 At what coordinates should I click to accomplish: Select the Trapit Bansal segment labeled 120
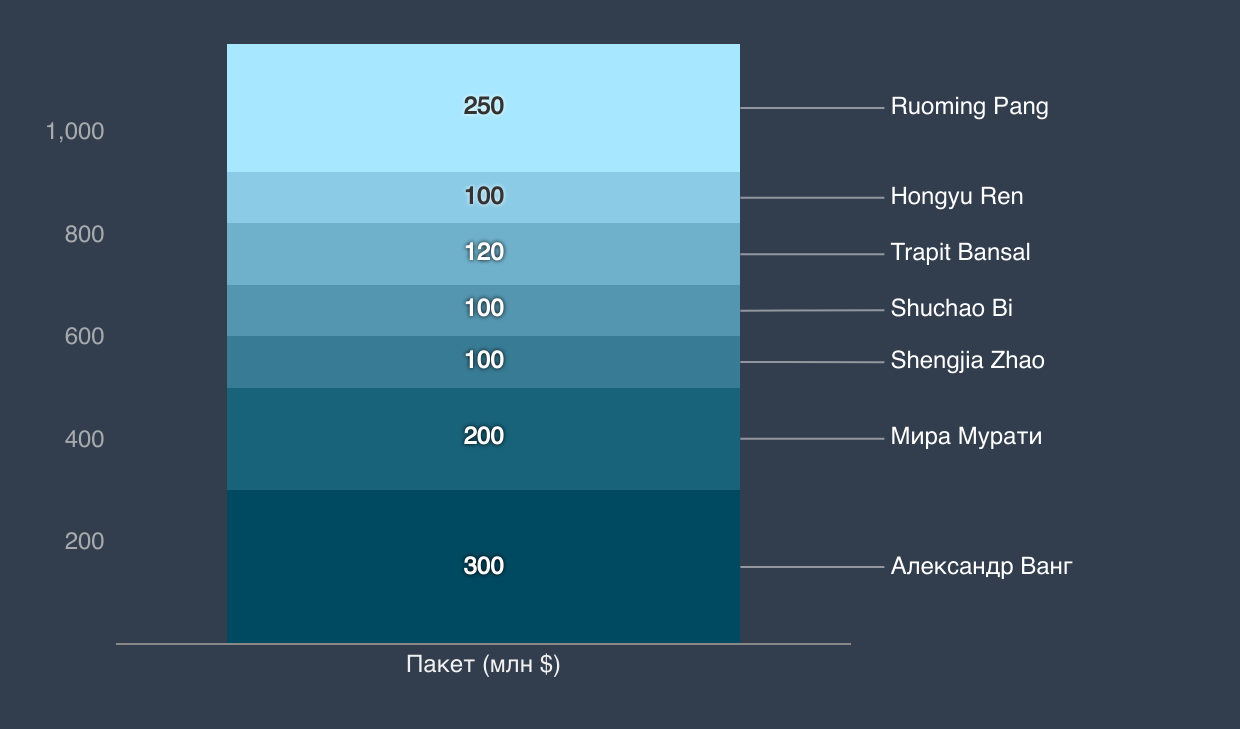click(x=483, y=254)
